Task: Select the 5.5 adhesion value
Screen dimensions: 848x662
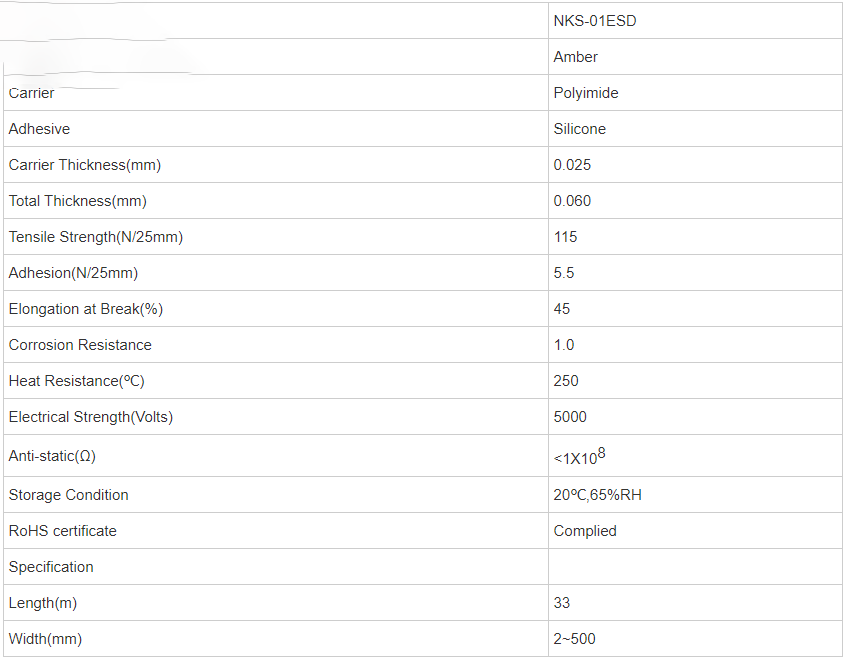Action: [x=564, y=273]
